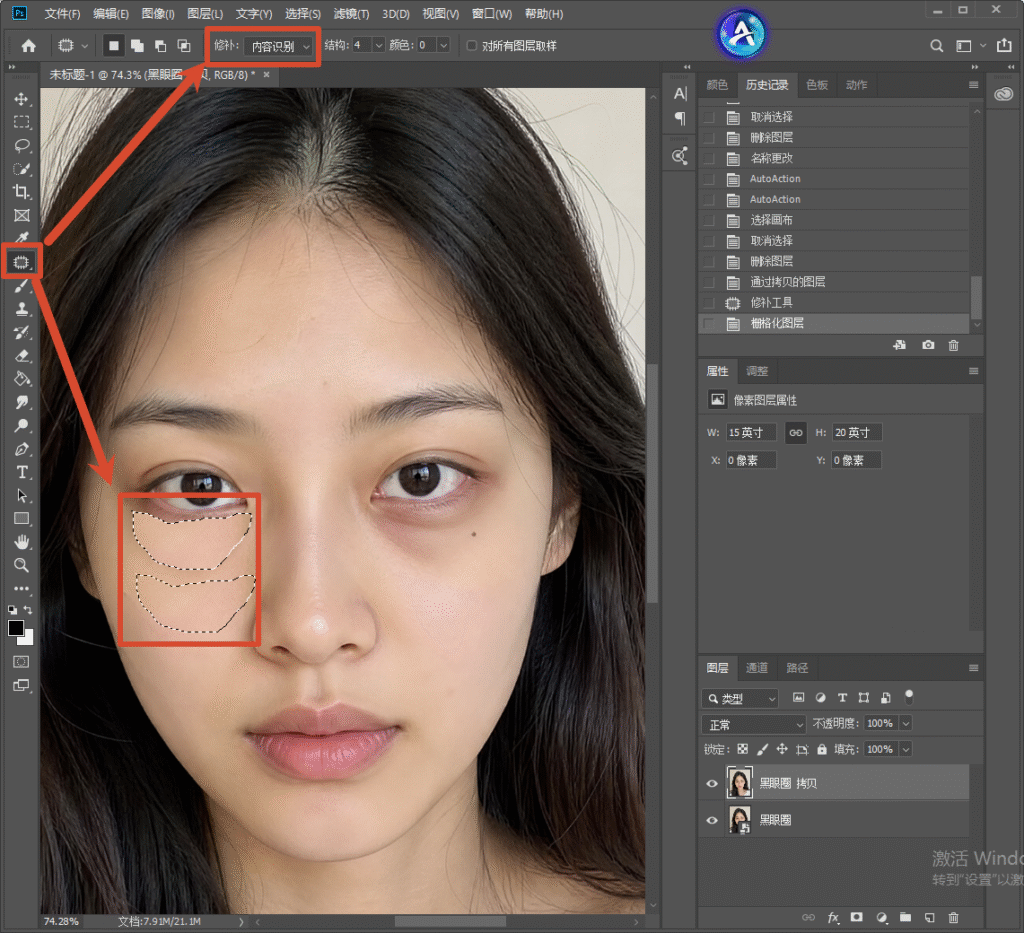This screenshot has width=1024, height=933.
Task: Select the Hand tool
Action: (22, 542)
